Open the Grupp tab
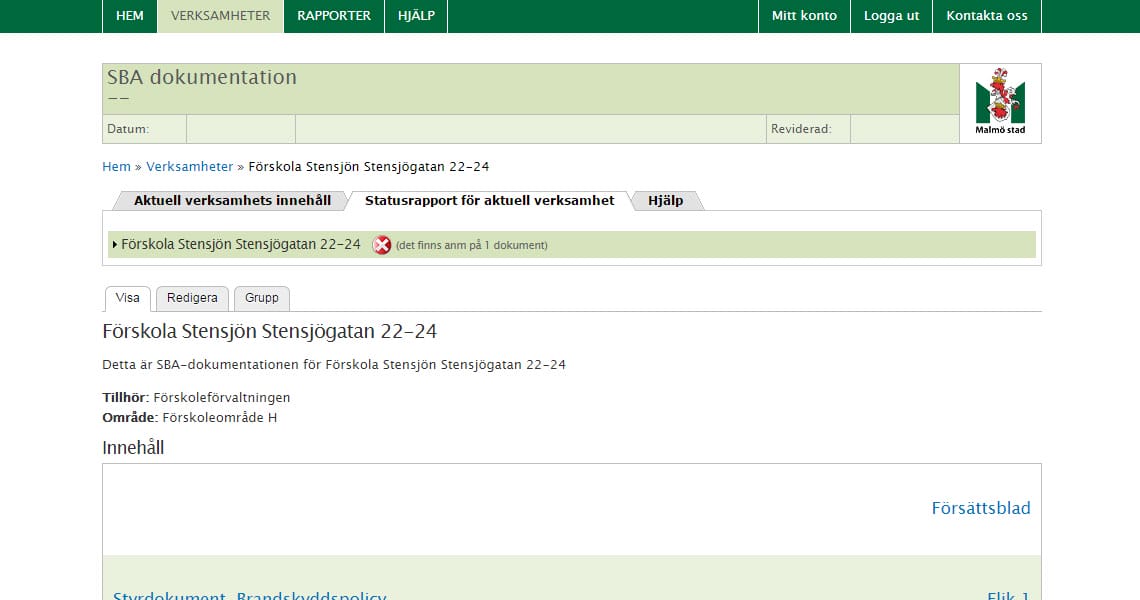This screenshot has height=600, width=1140. [x=262, y=298]
